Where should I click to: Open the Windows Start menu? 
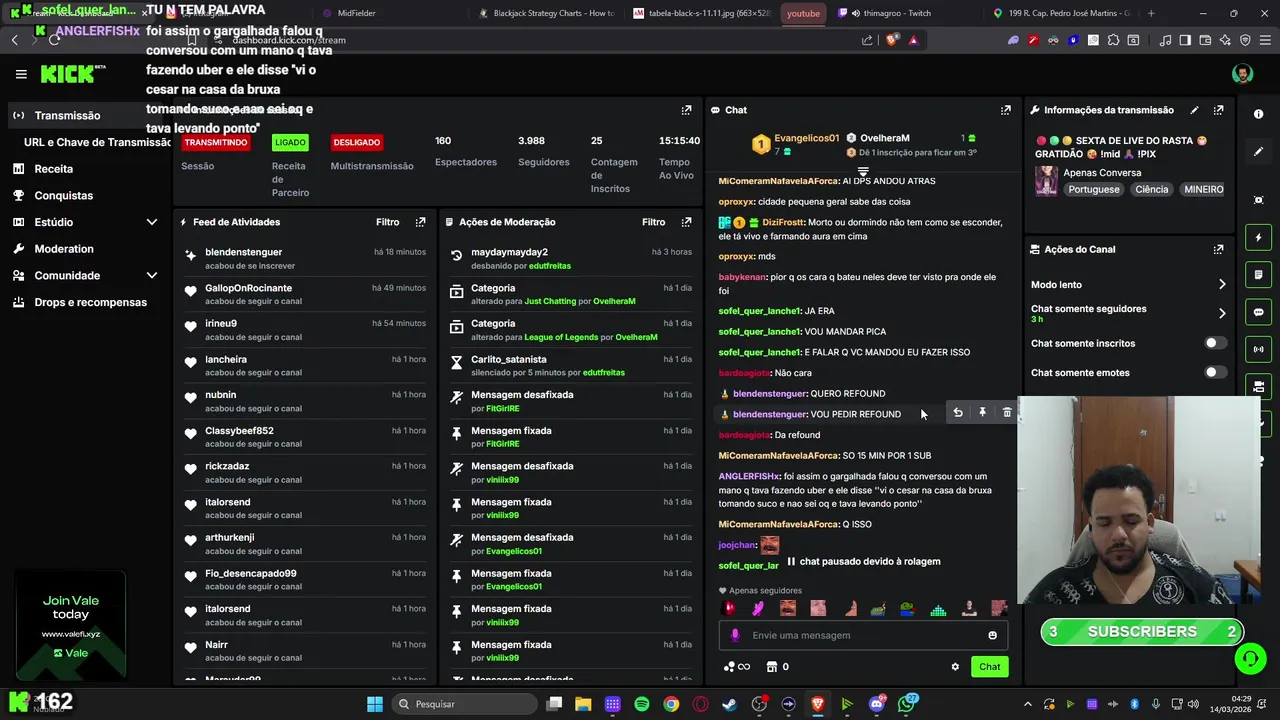[x=374, y=704]
